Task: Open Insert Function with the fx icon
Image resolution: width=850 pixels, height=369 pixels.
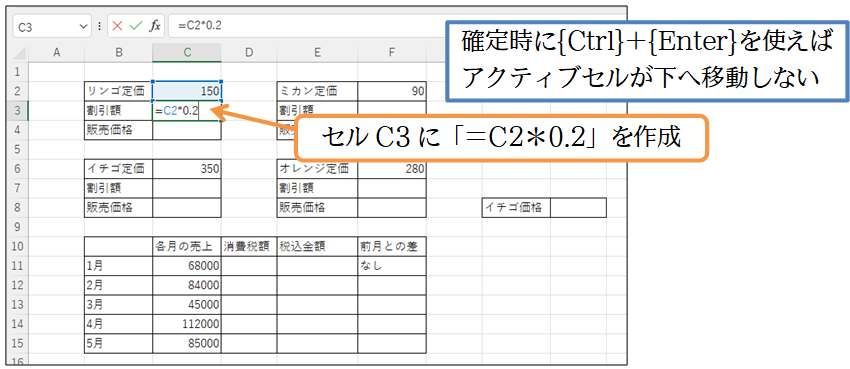Action: pyautogui.click(x=155, y=26)
